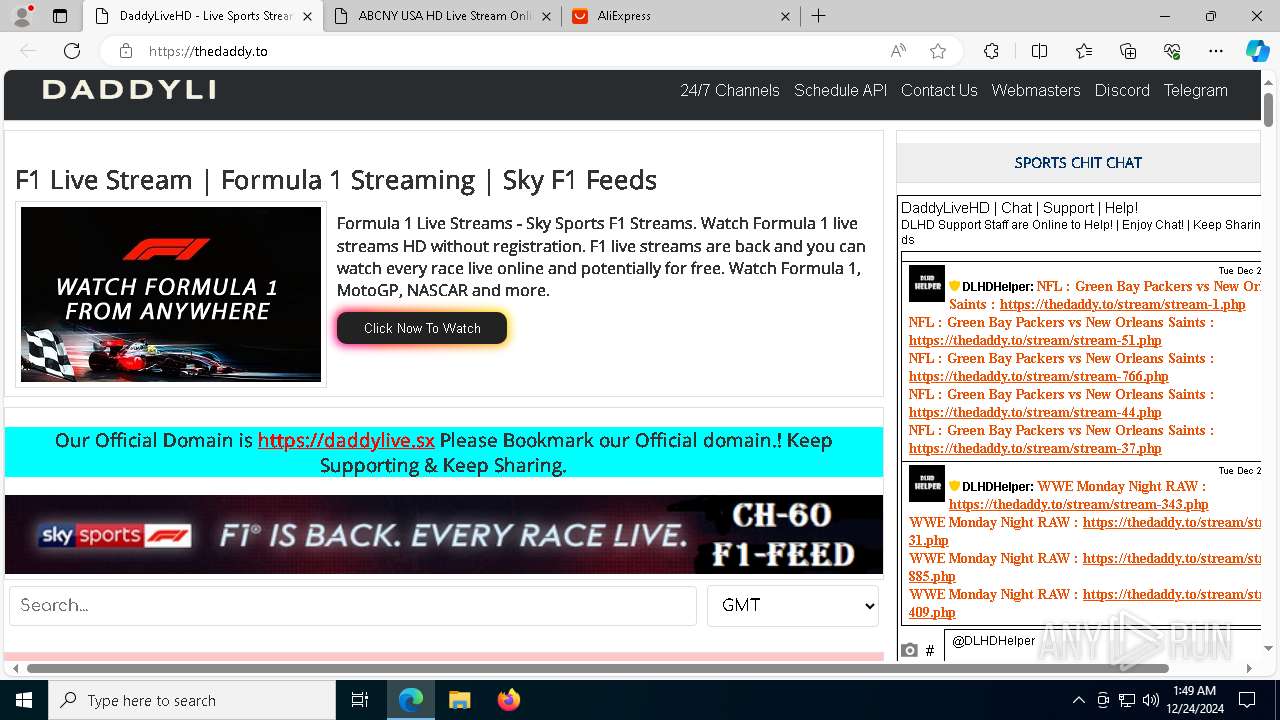The image size is (1280, 720).
Task: Click the Read aloud icon
Action: click(898, 51)
